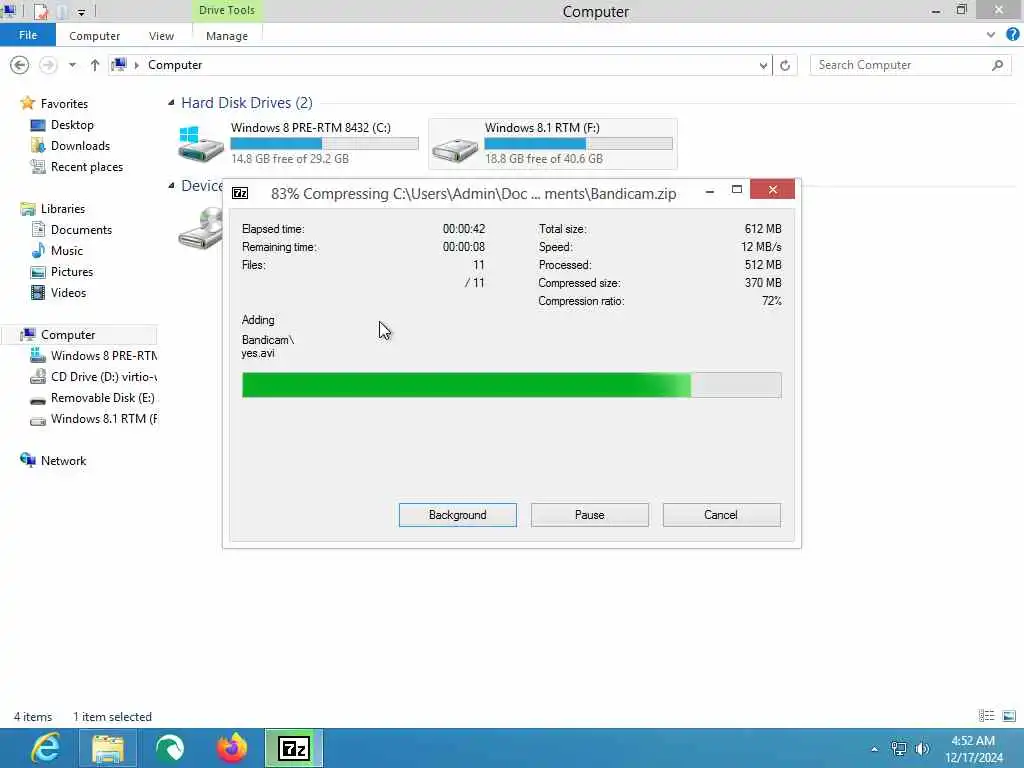Click the F: drive capacity bar
The width and height of the screenshot is (1024, 768).
click(x=579, y=143)
